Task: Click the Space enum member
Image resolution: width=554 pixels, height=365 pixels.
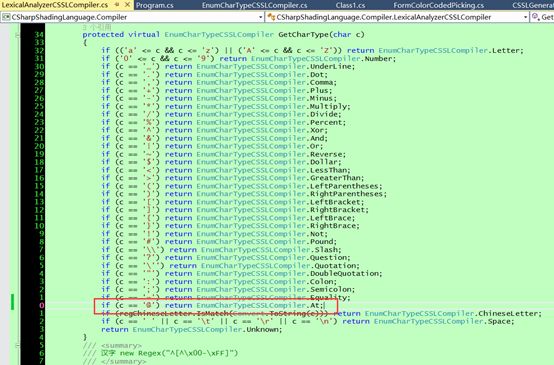Action: click(499, 321)
